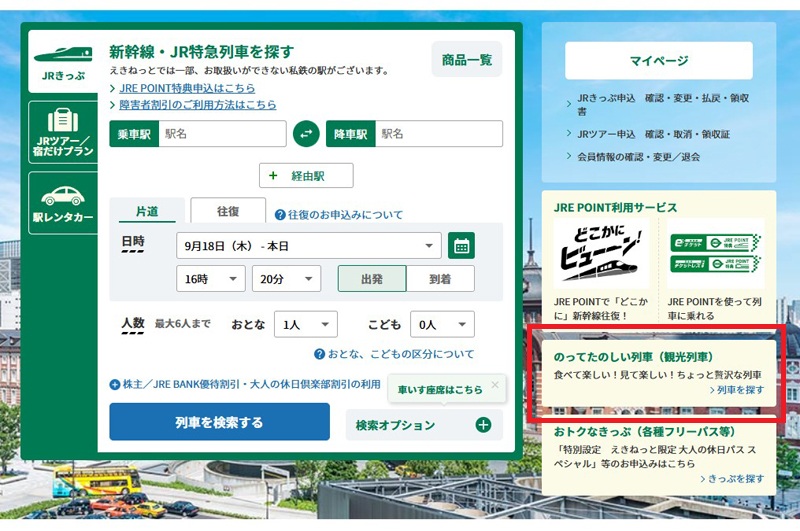
Task: Open the 16時 hour dropdown
Action: pos(211,279)
